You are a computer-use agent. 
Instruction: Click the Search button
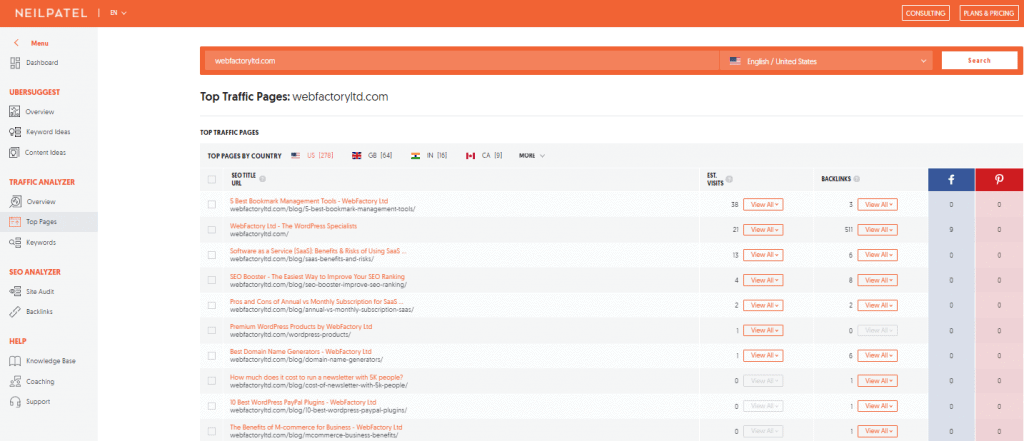pos(979,60)
